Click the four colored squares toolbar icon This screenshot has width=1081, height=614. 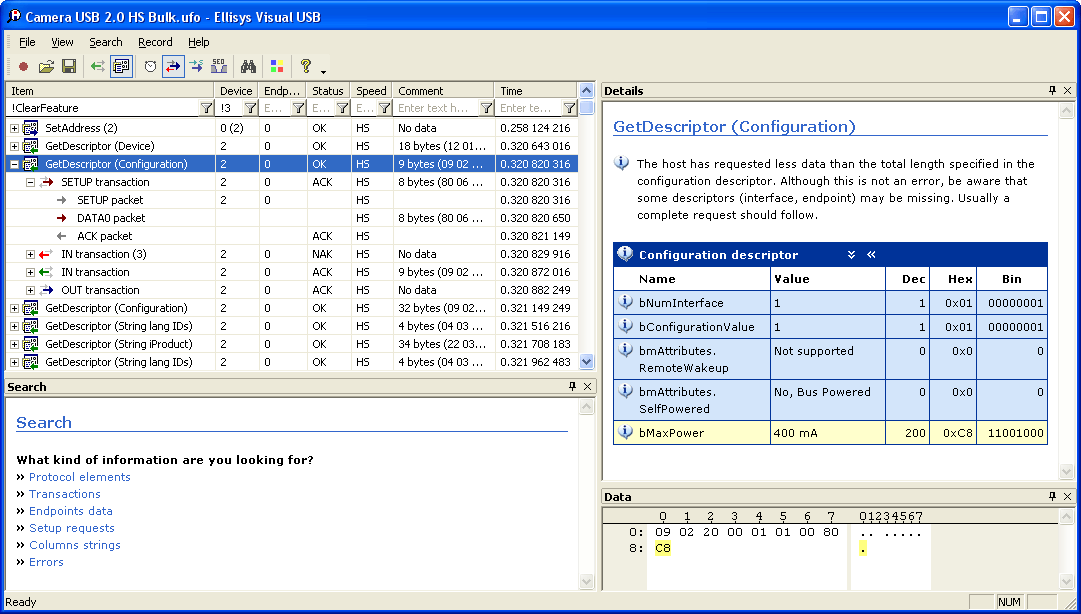pos(277,67)
